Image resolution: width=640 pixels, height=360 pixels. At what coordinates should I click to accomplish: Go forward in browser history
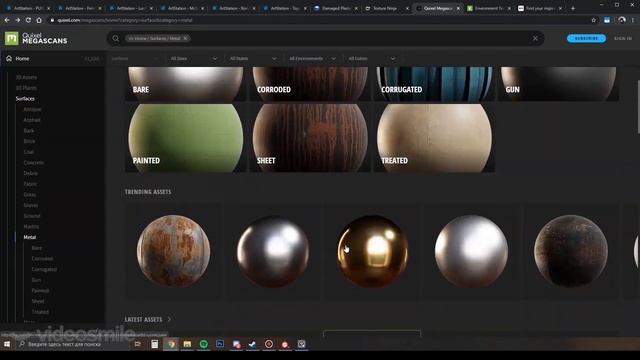pyautogui.click(x=18, y=20)
